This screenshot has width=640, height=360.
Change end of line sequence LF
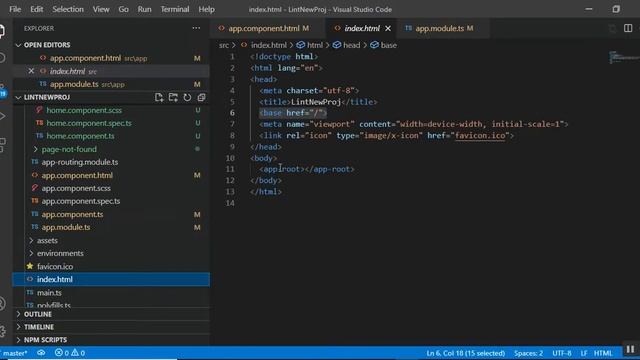(584, 353)
